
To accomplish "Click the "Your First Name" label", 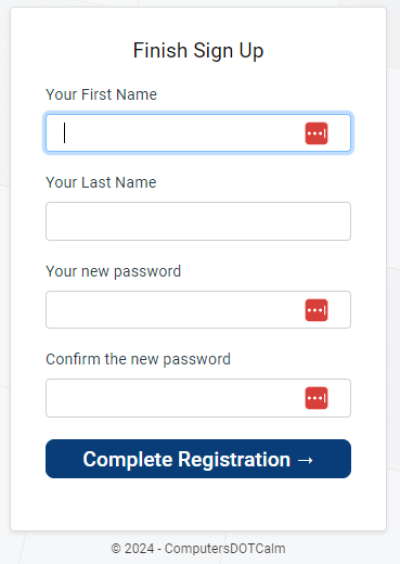I will pyautogui.click(x=101, y=95).
